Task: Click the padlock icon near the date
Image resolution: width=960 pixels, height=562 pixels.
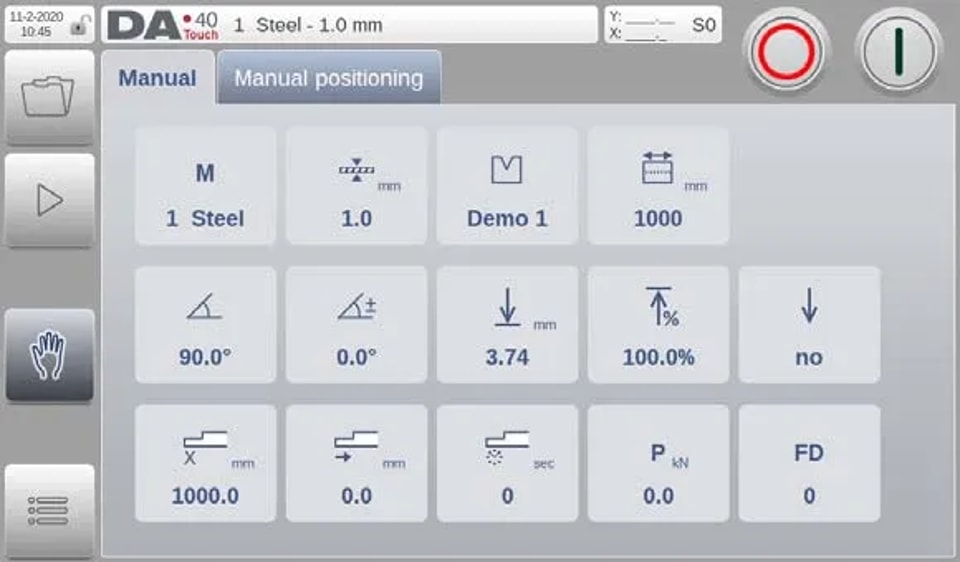Action: (x=78, y=25)
